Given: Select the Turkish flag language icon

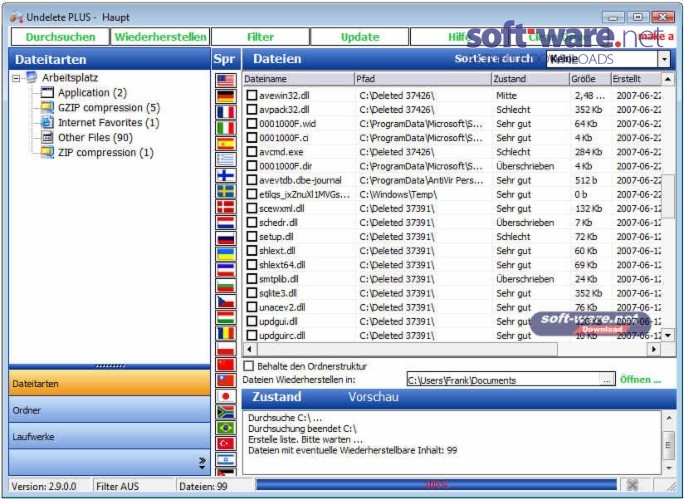Looking at the screenshot, I should coord(226,443).
